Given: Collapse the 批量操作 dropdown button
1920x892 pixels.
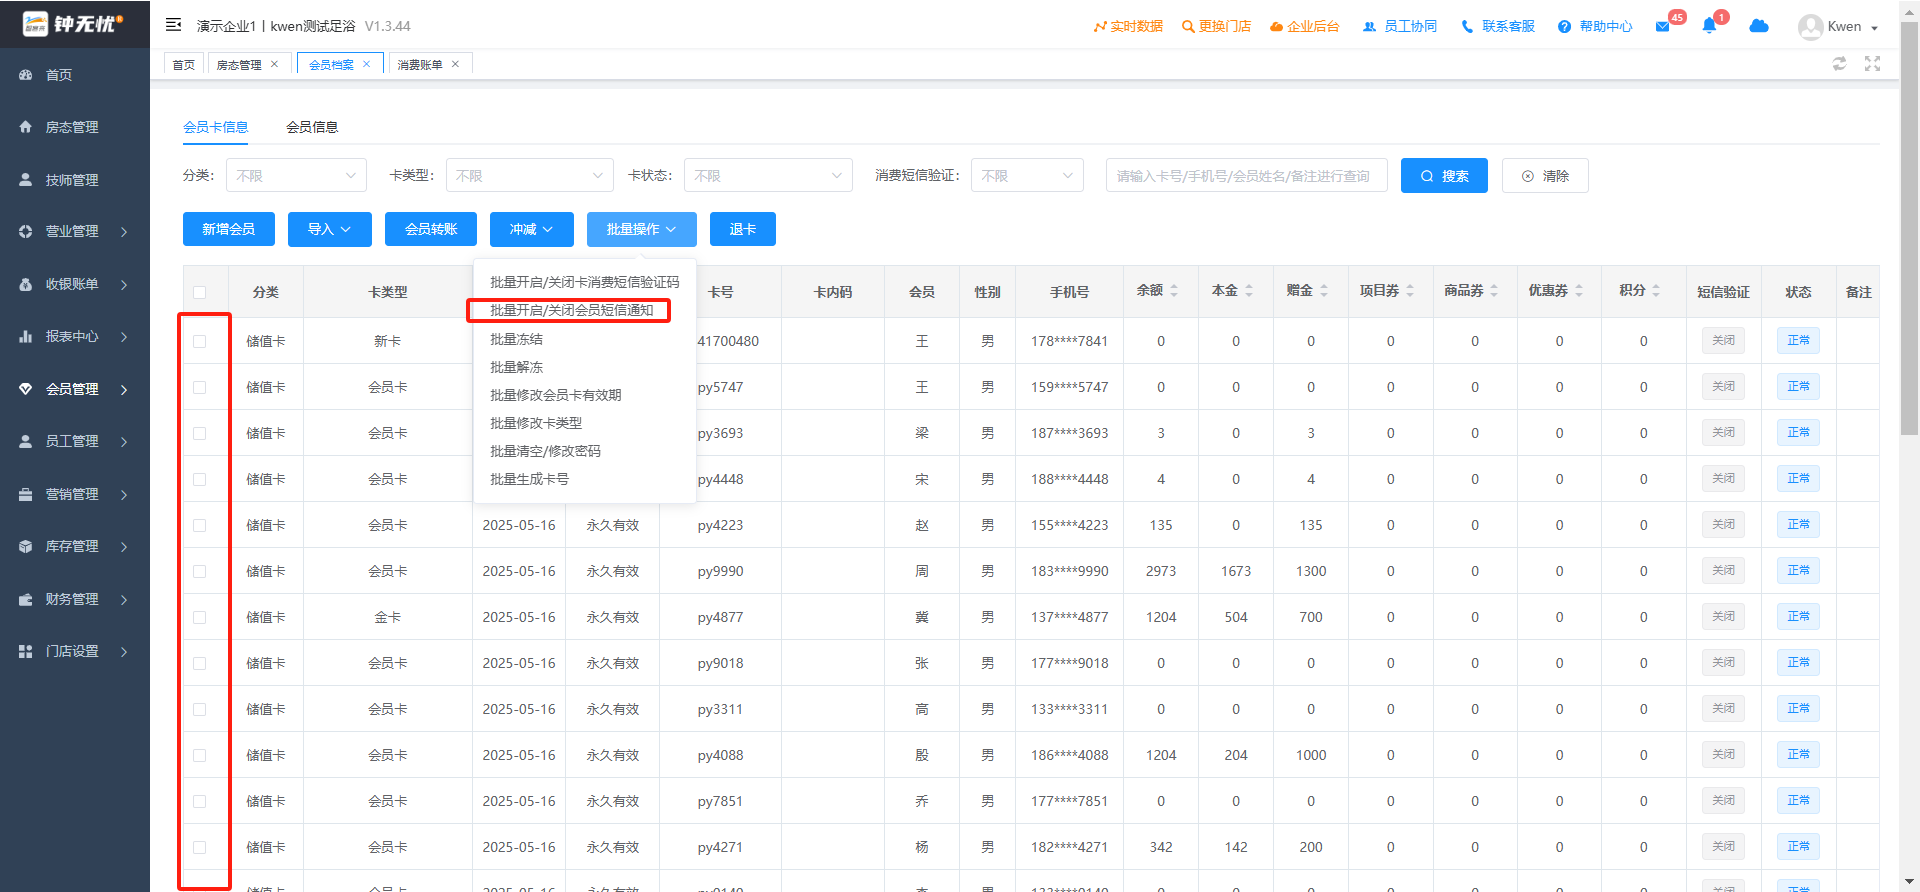Looking at the screenshot, I should pyautogui.click(x=642, y=229).
